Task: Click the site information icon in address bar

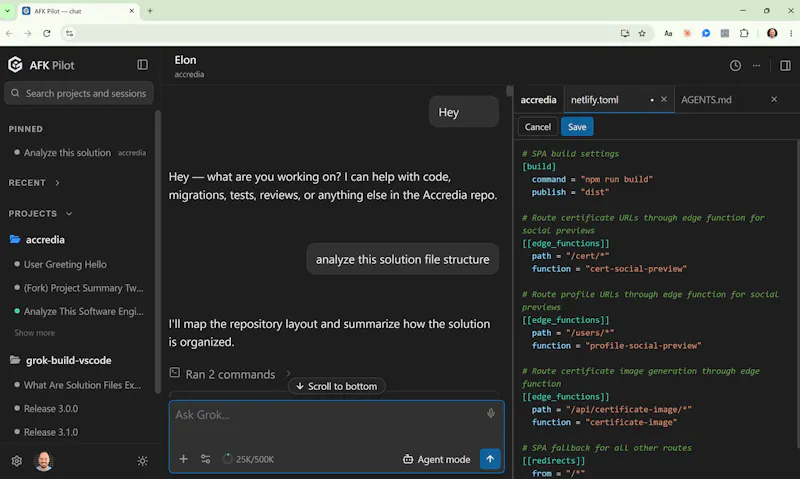Action: tap(69, 33)
